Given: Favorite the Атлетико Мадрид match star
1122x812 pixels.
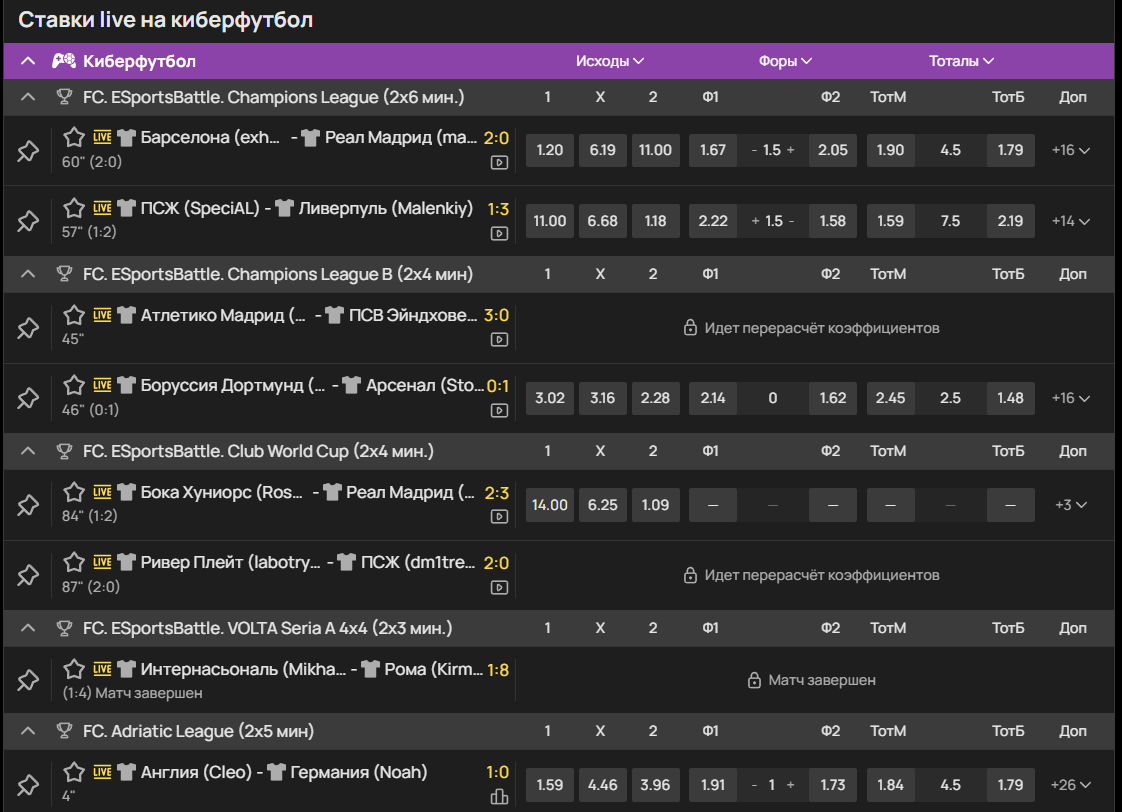Looking at the screenshot, I should 74,315.
